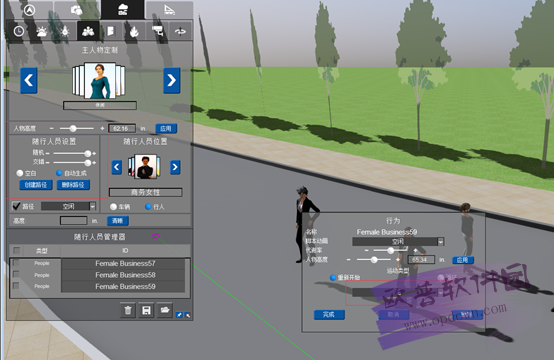This screenshot has width=554, height=360.
Task: Select the sun and clouds weather tool
Action: 42,31
